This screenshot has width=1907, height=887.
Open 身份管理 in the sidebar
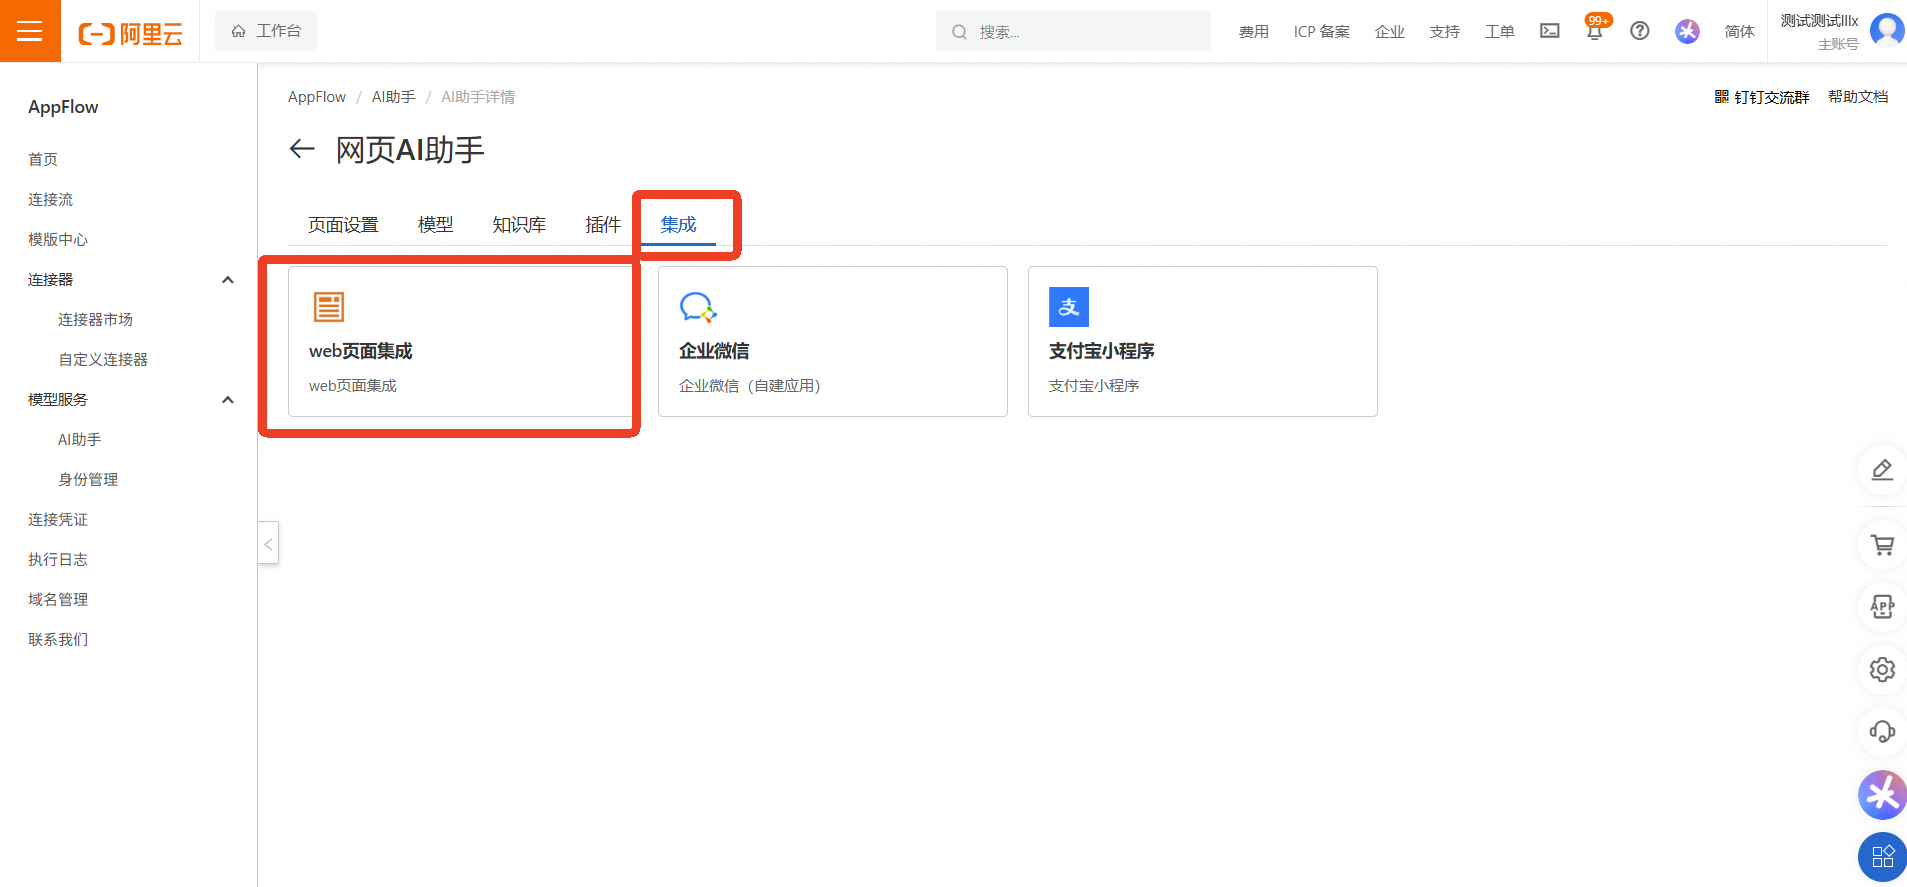(88, 480)
